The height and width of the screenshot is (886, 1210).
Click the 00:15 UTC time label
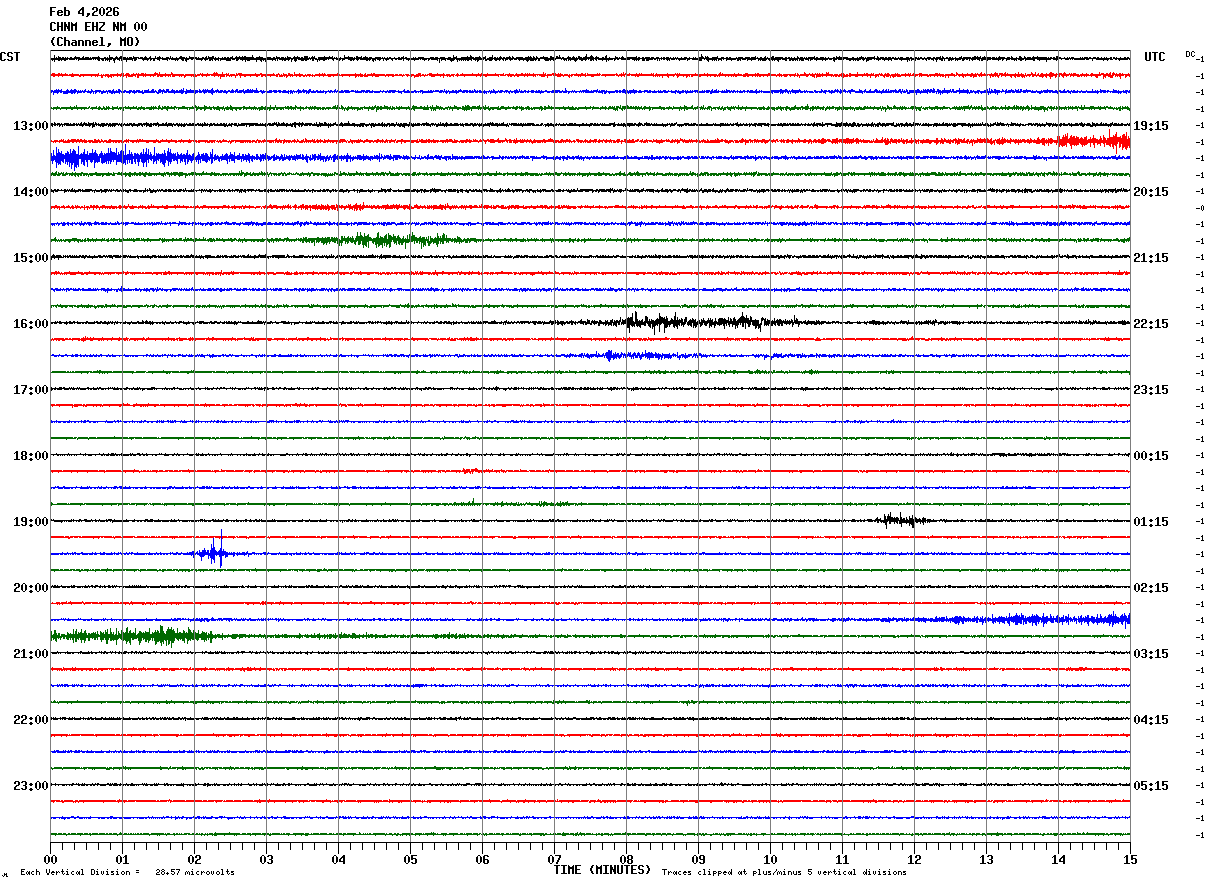[x=1151, y=456]
